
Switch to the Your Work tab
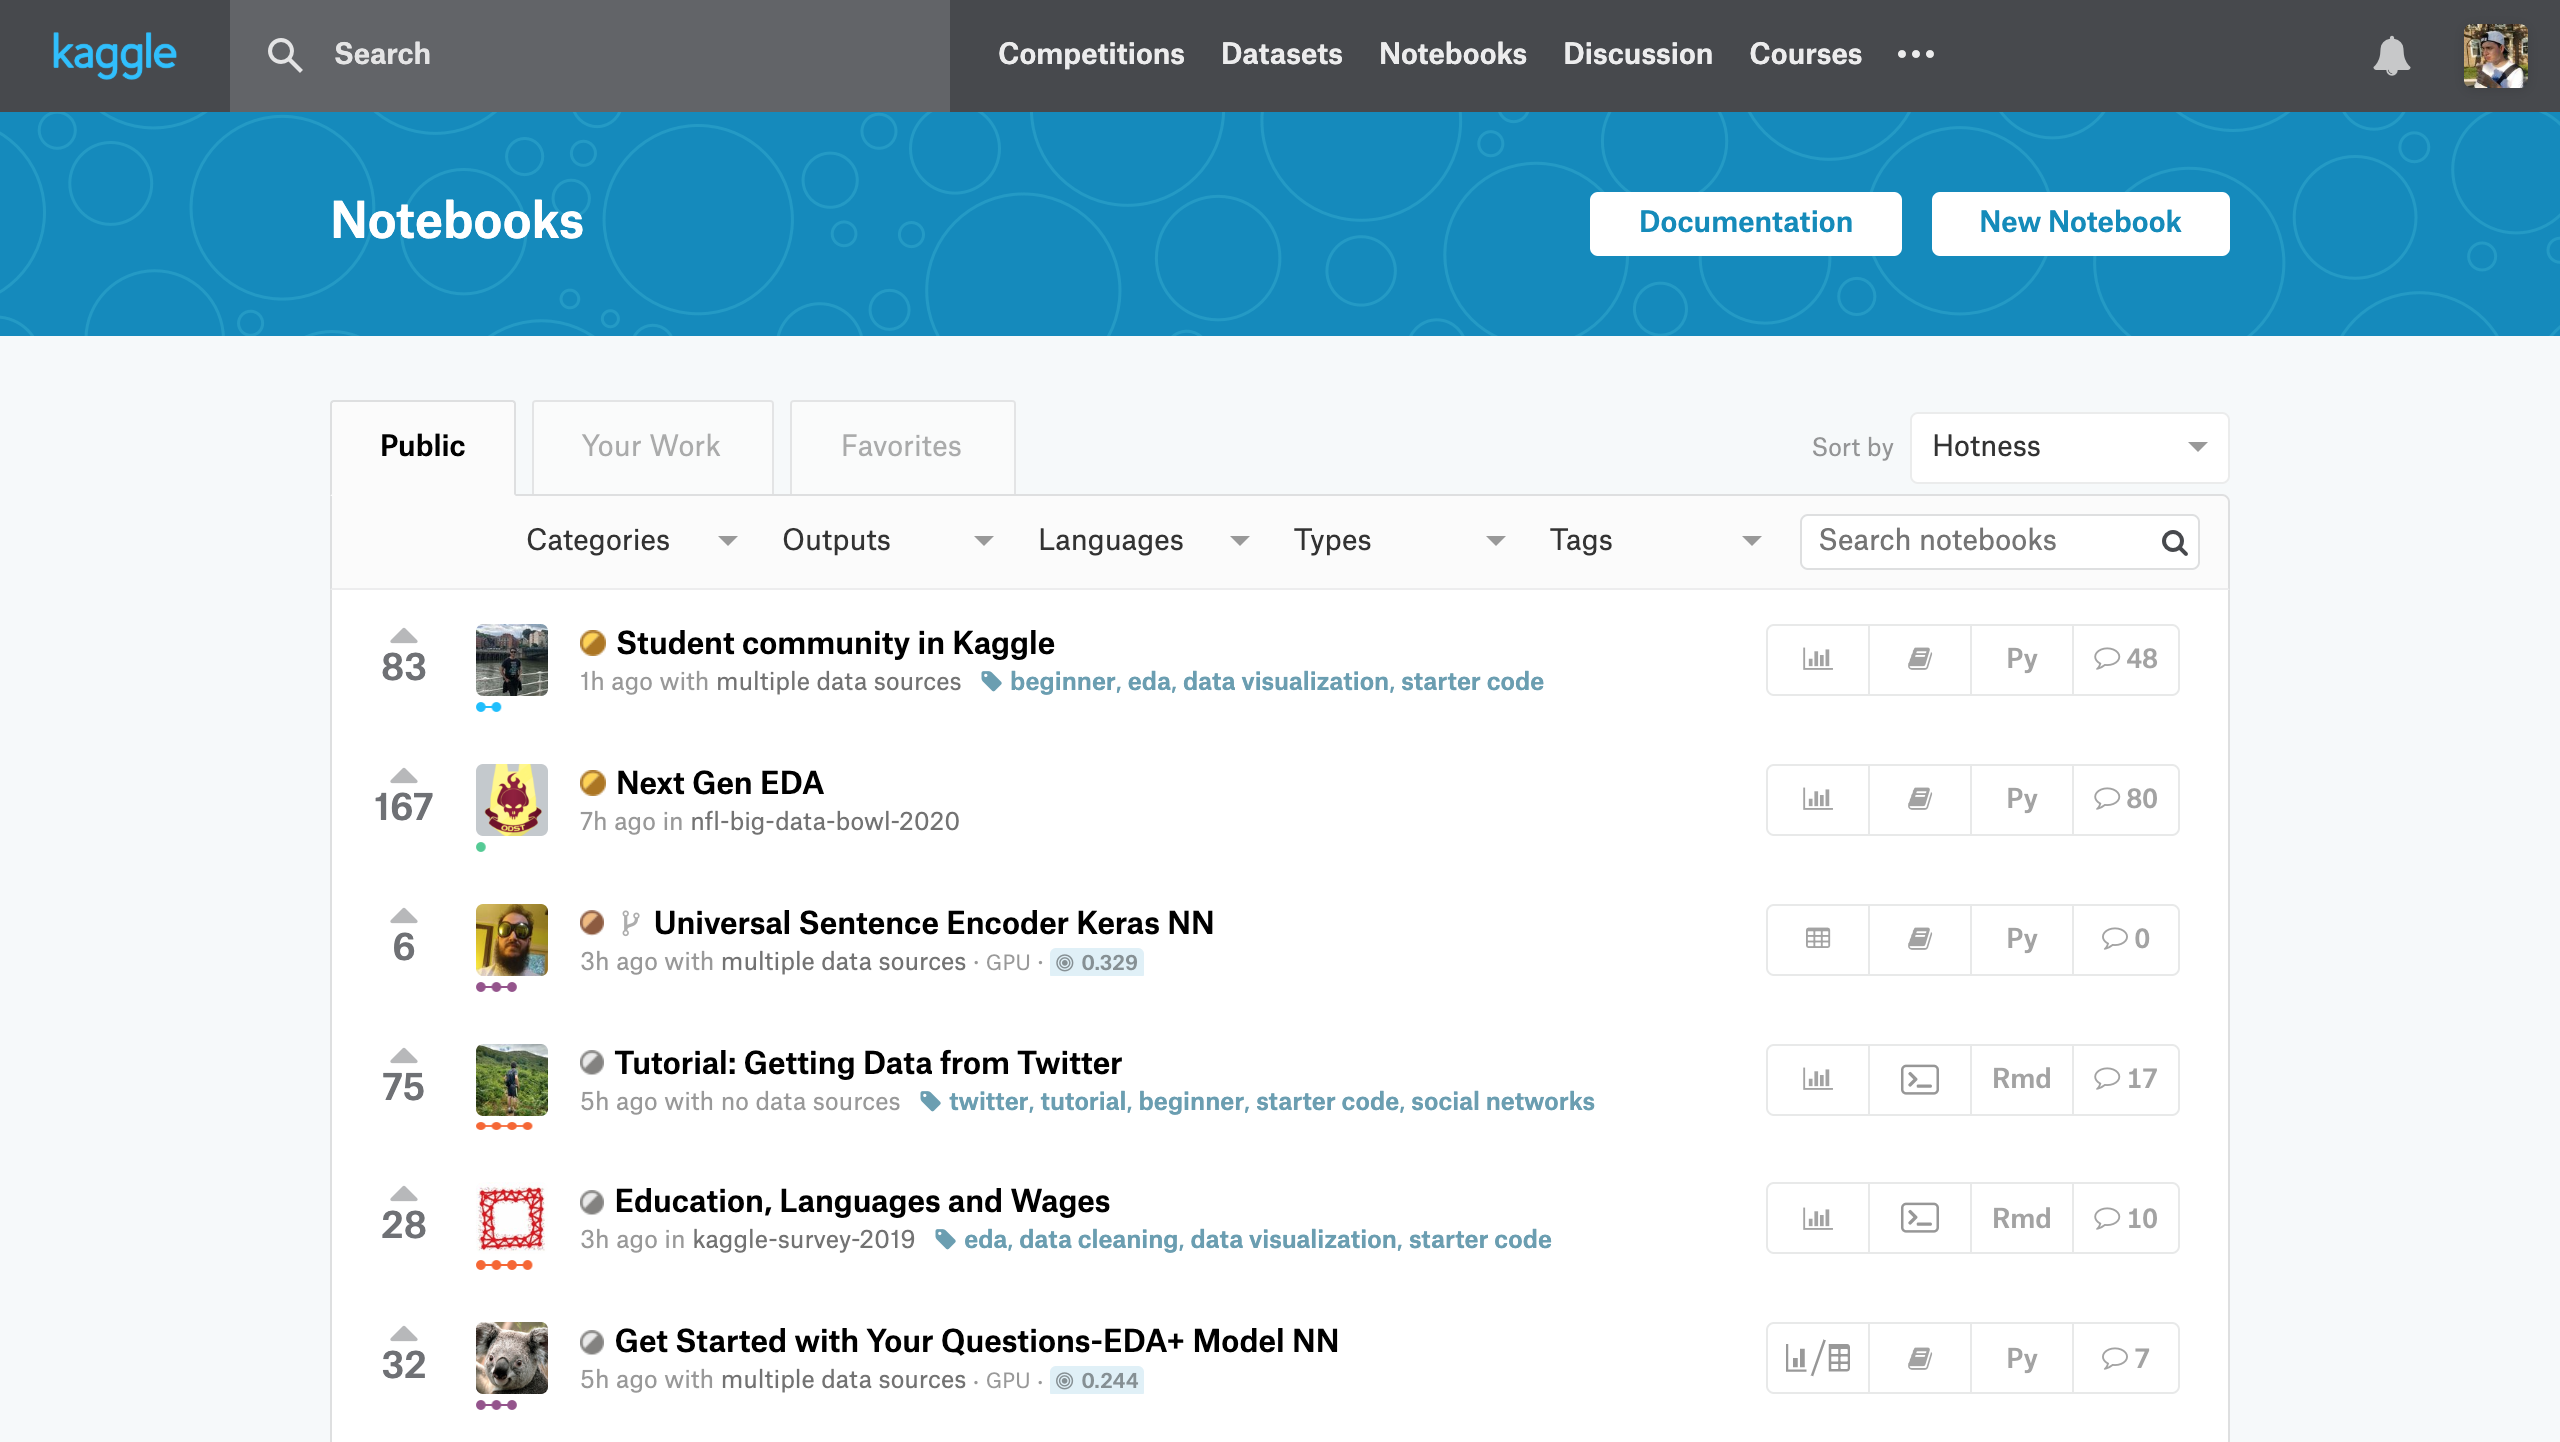(651, 446)
